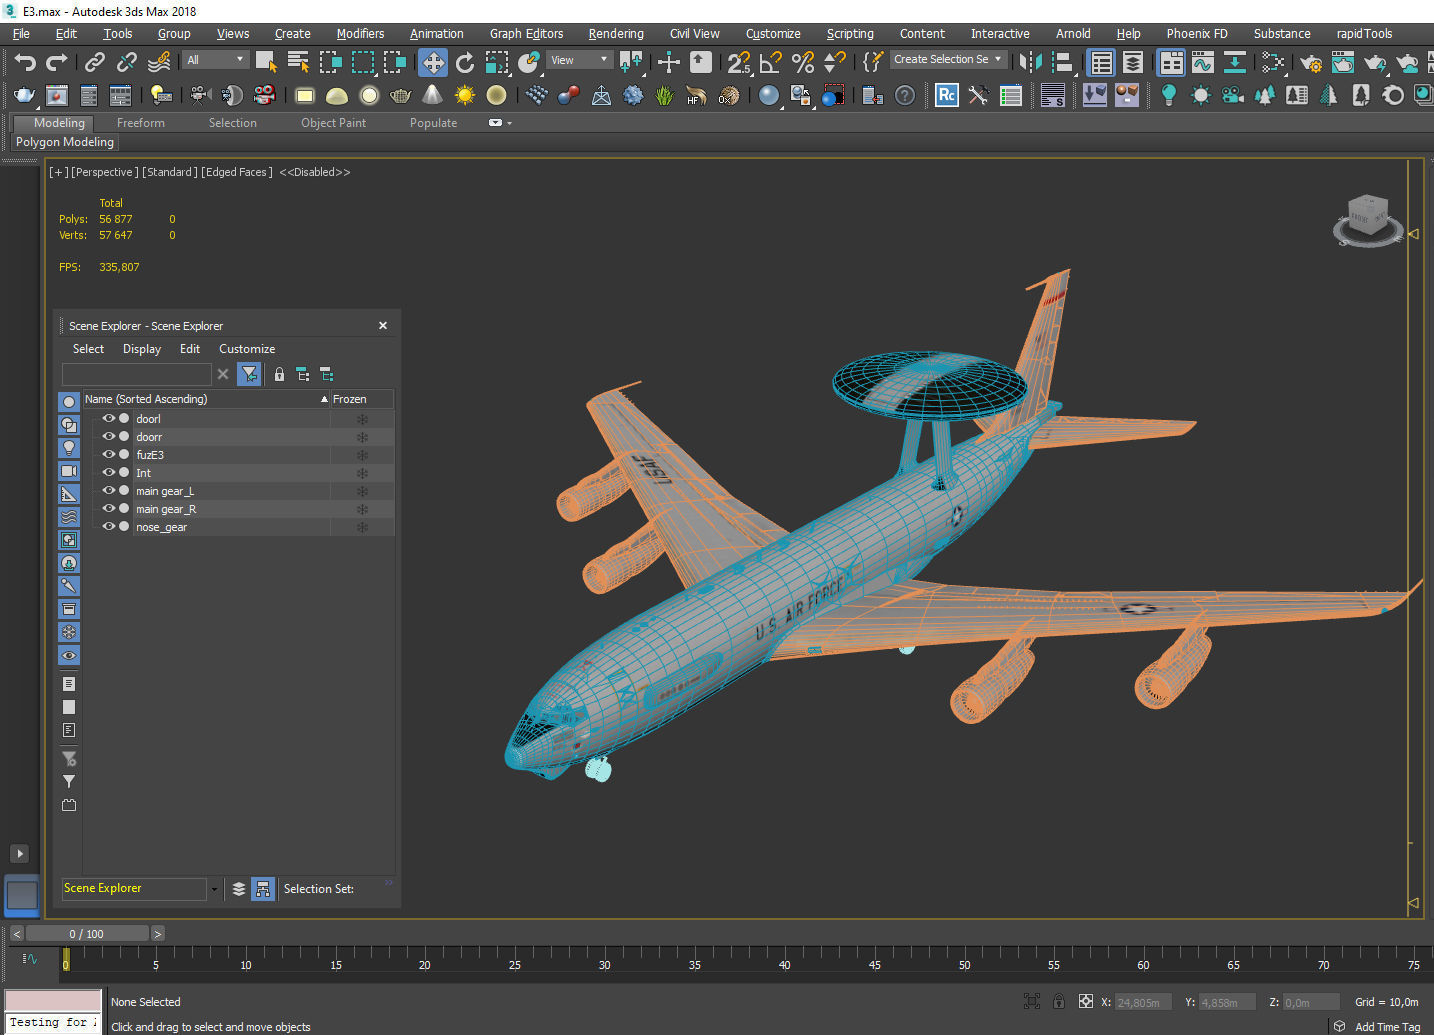
Task: Toggle Display Cameras filter in Scene Explorer
Action: pos(69,471)
